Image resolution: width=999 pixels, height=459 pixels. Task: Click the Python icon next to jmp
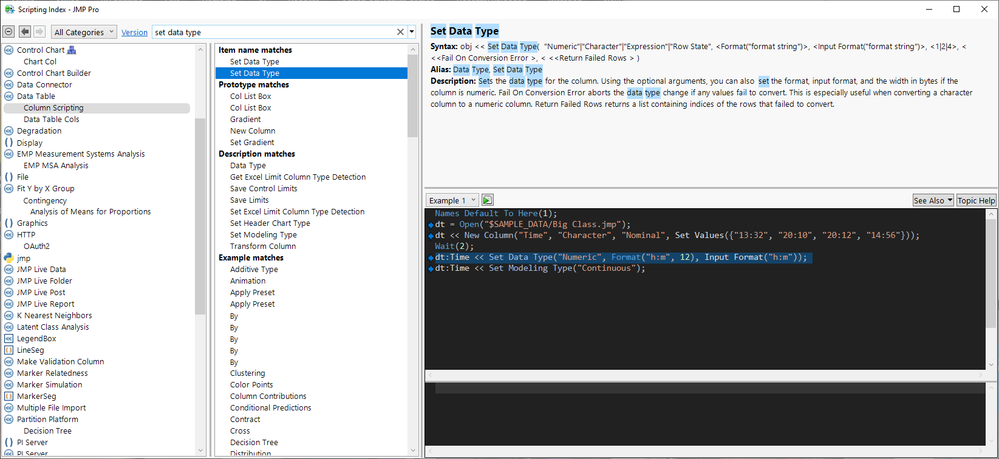click(x=9, y=258)
